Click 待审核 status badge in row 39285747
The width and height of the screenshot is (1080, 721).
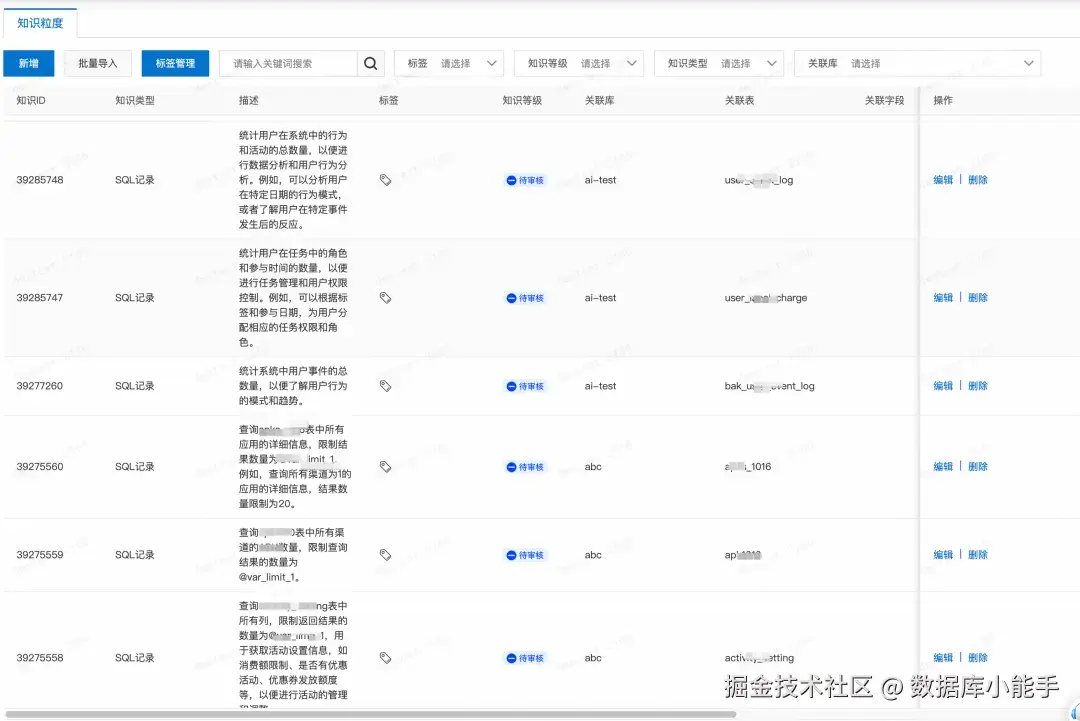click(525, 297)
